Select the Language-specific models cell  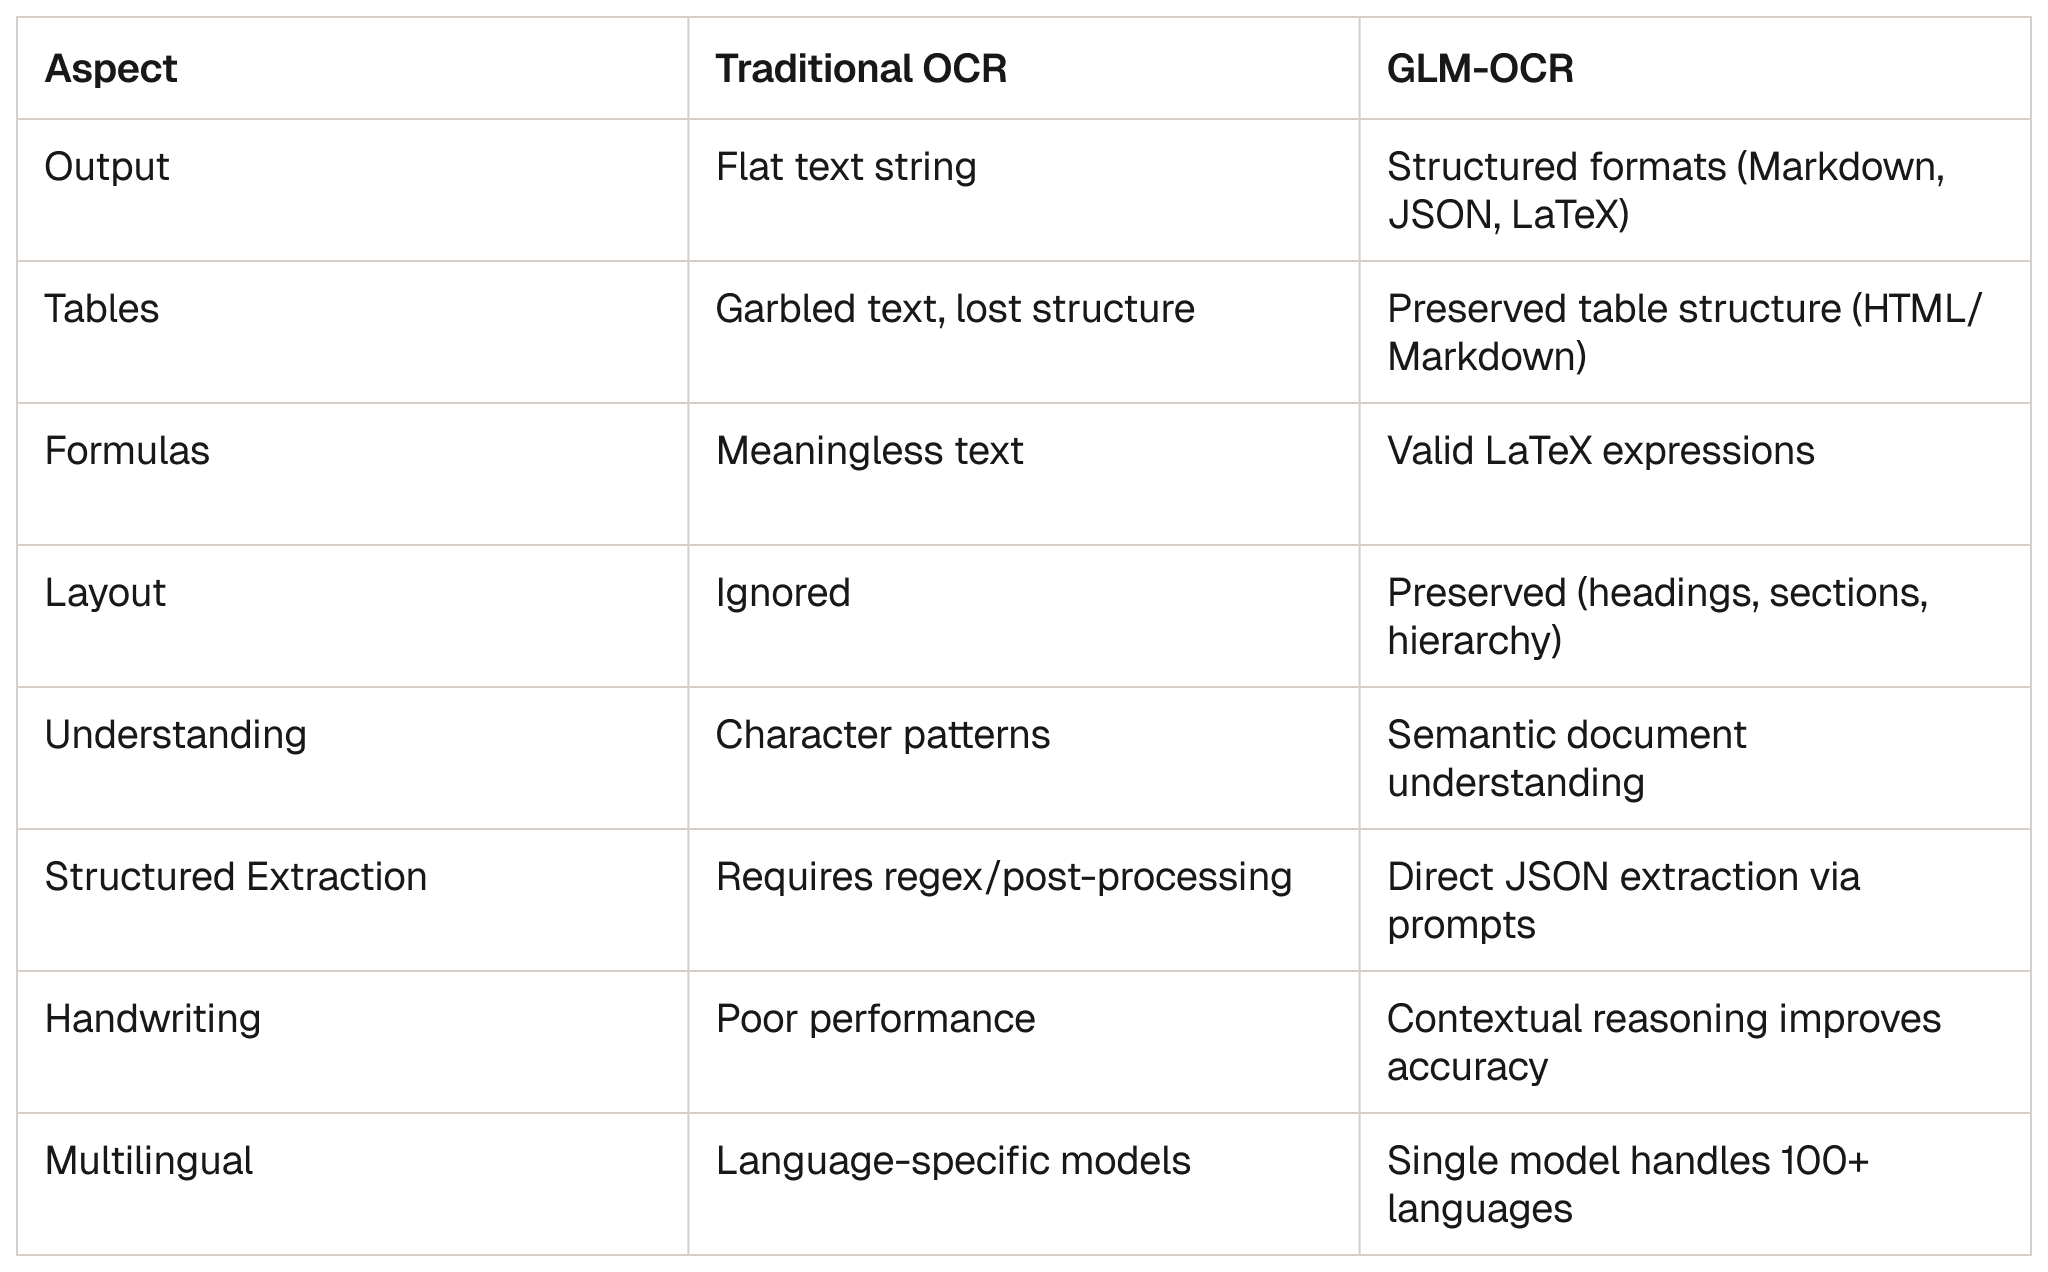click(x=953, y=1161)
